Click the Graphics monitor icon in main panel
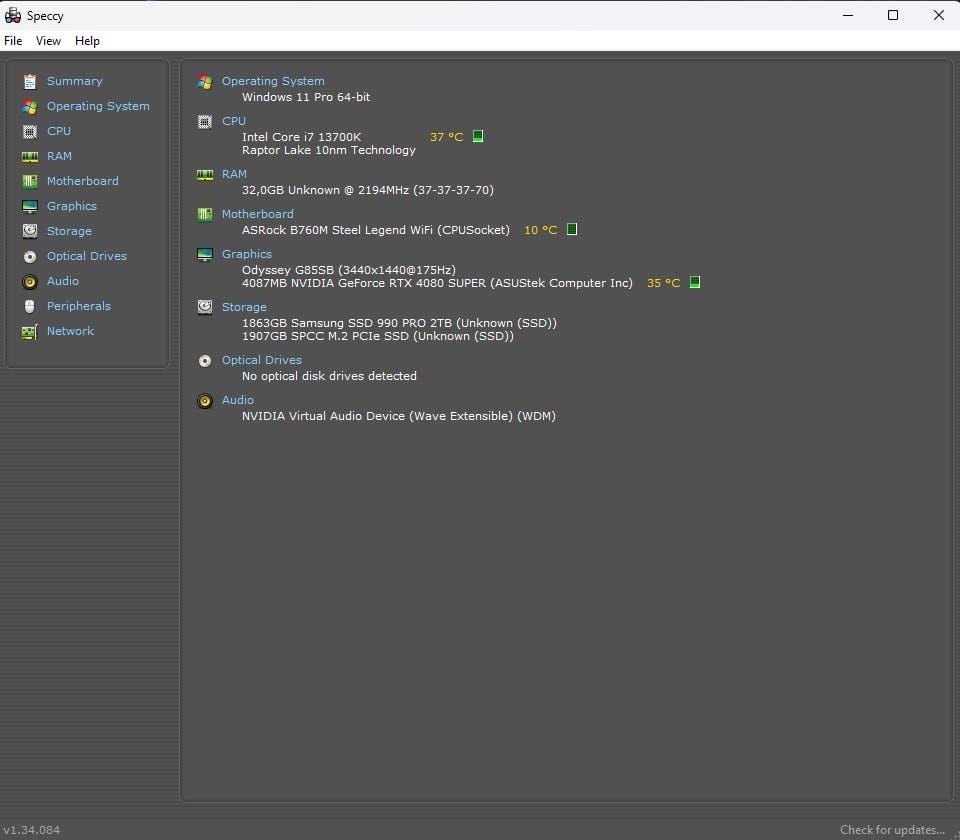960x840 pixels. (x=204, y=255)
